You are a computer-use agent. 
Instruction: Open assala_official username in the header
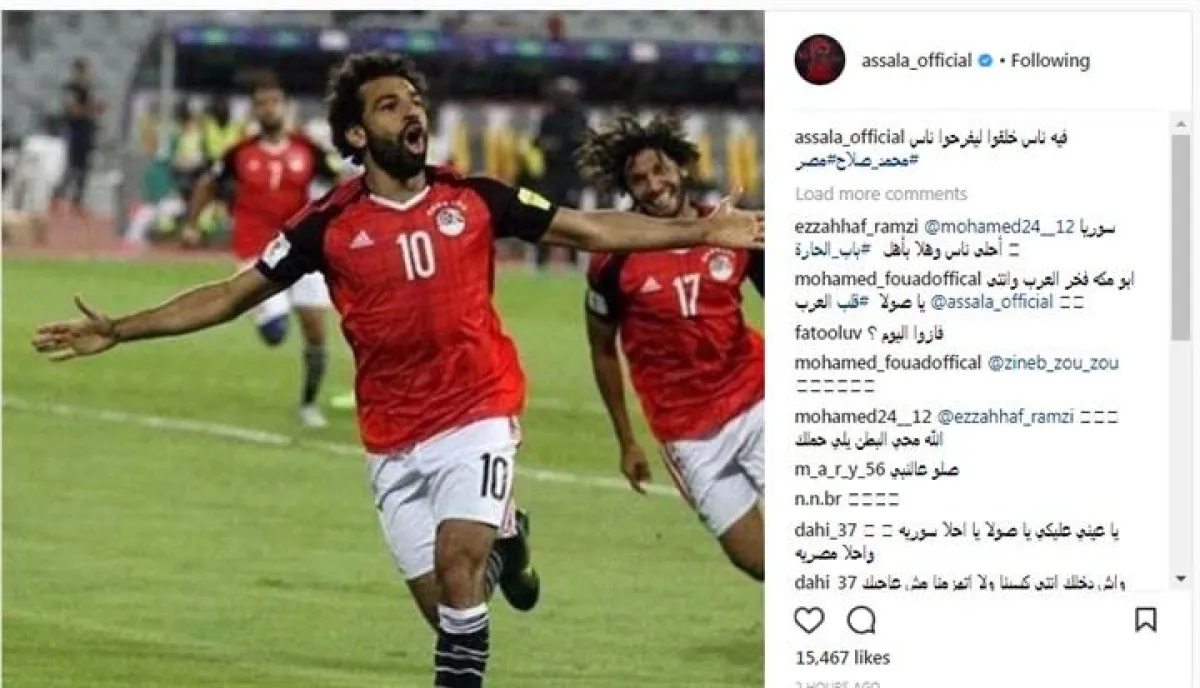pyautogui.click(x=917, y=60)
